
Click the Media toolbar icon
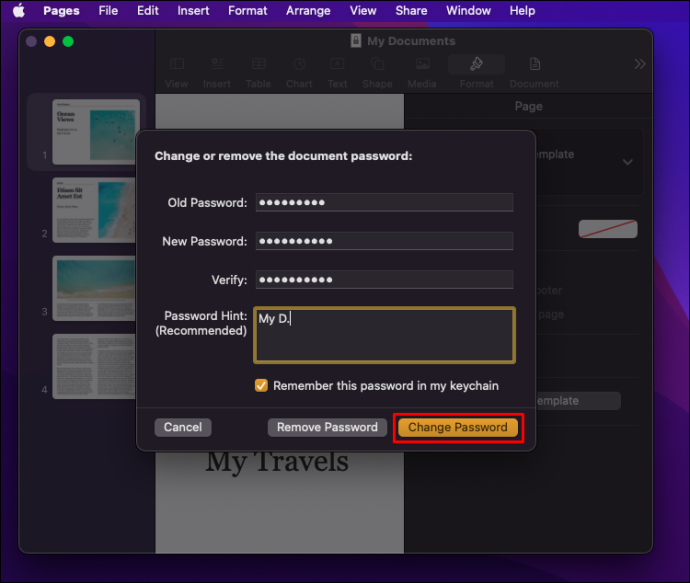[422, 64]
